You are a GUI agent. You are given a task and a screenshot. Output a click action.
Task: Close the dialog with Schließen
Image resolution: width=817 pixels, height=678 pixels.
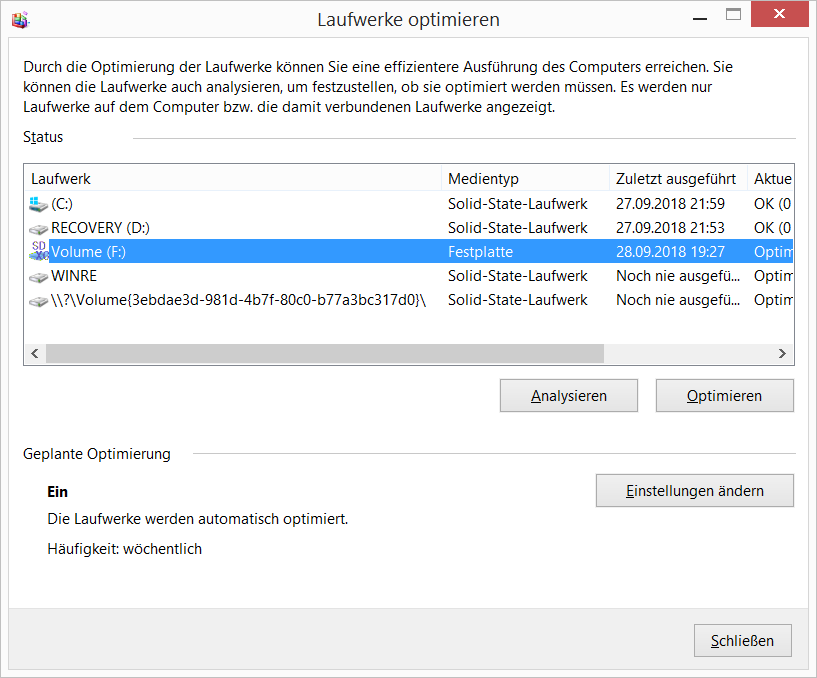(742, 640)
